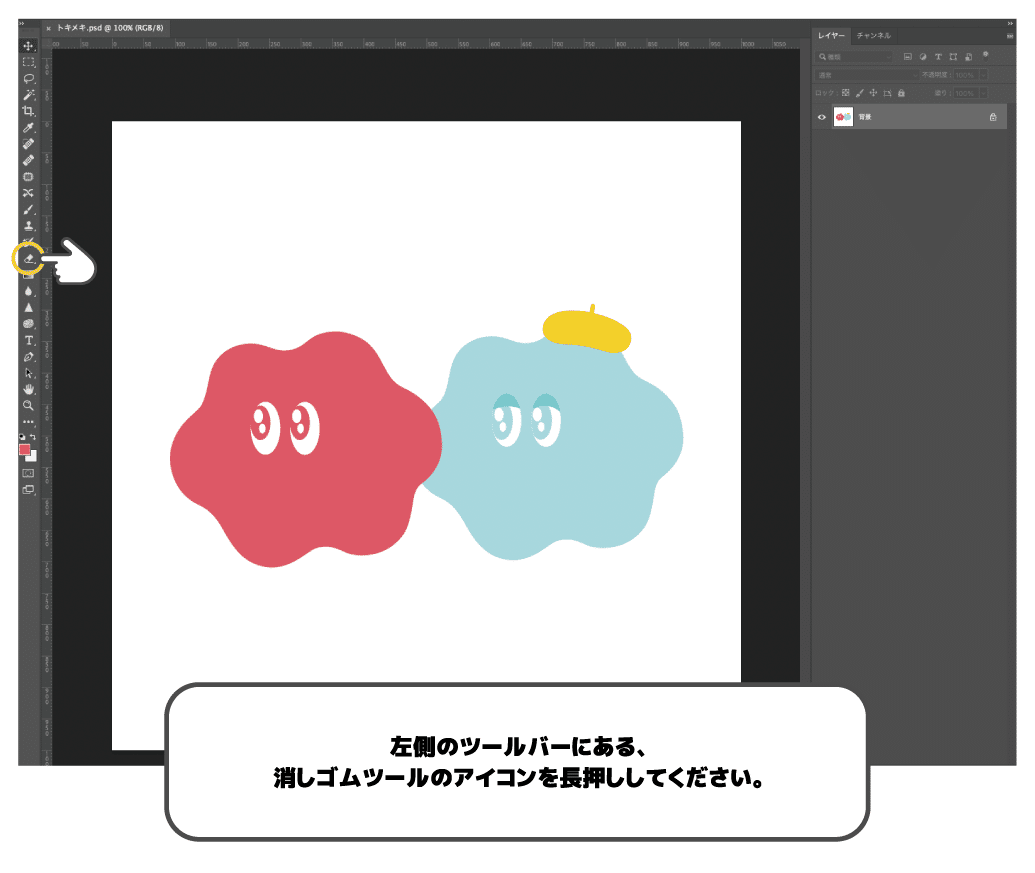
Task: Select the 背景 layer thumbnail
Action: click(843, 117)
